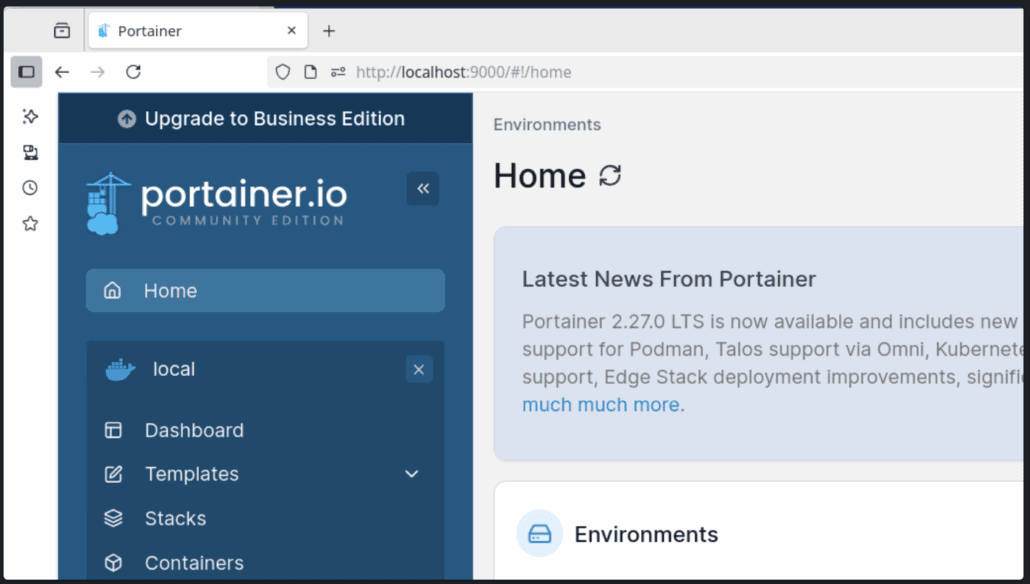This screenshot has width=1030, height=584.
Task: Click the Docker whale icon beside local
Action: pos(120,370)
